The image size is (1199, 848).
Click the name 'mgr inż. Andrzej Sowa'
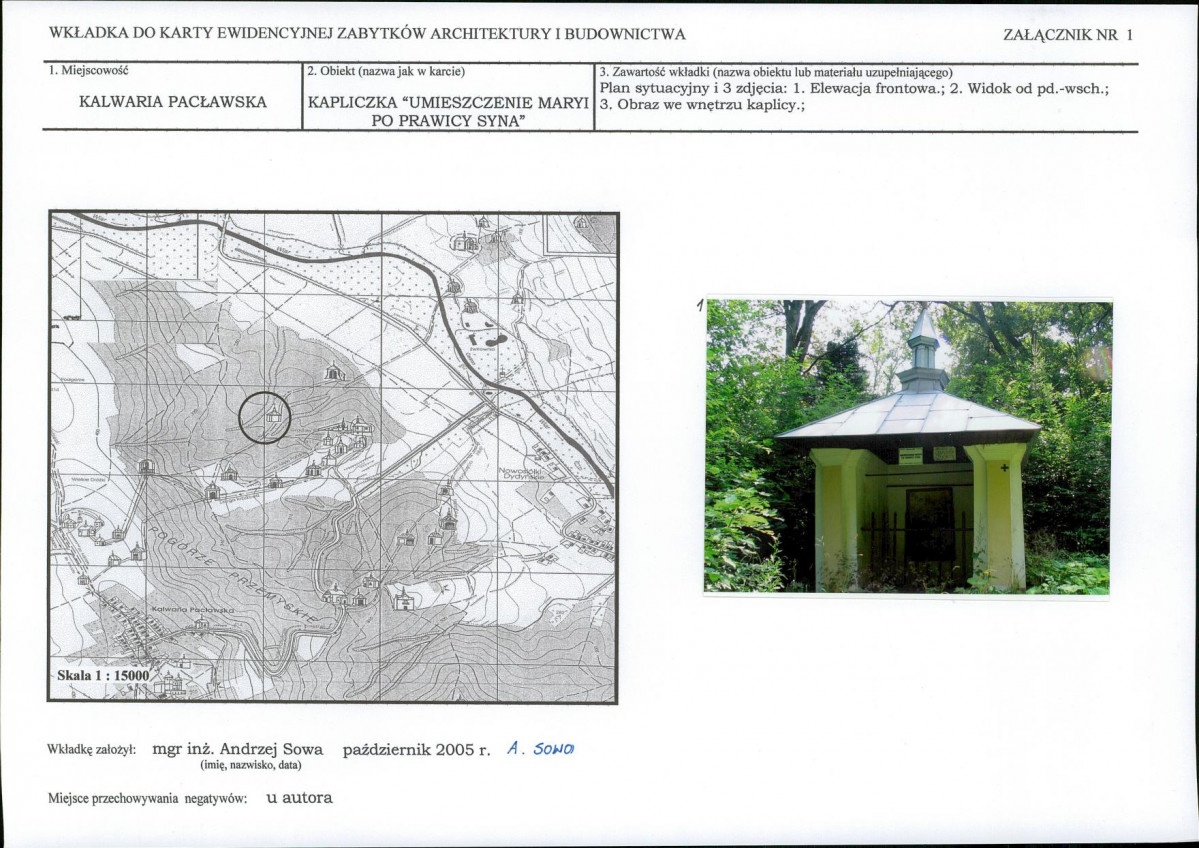[238, 749]
